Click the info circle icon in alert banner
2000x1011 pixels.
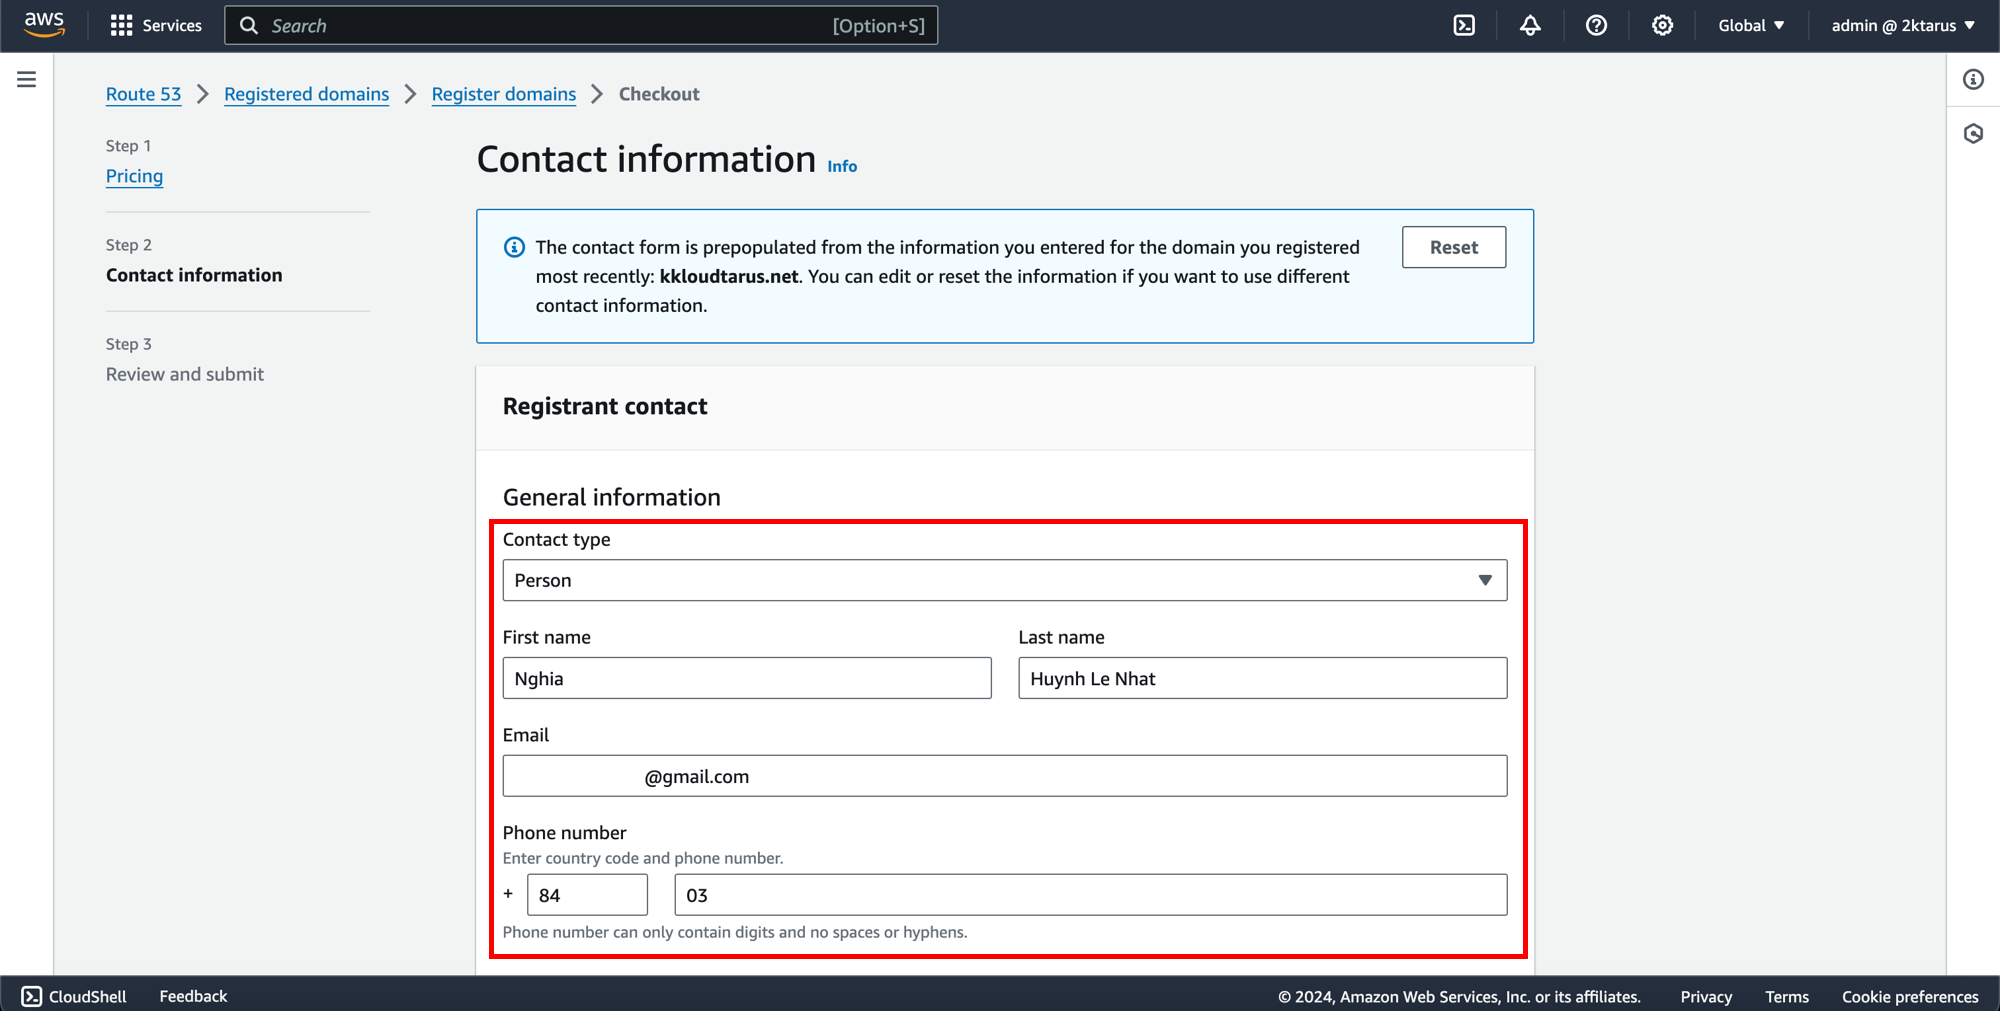[514, 247]
